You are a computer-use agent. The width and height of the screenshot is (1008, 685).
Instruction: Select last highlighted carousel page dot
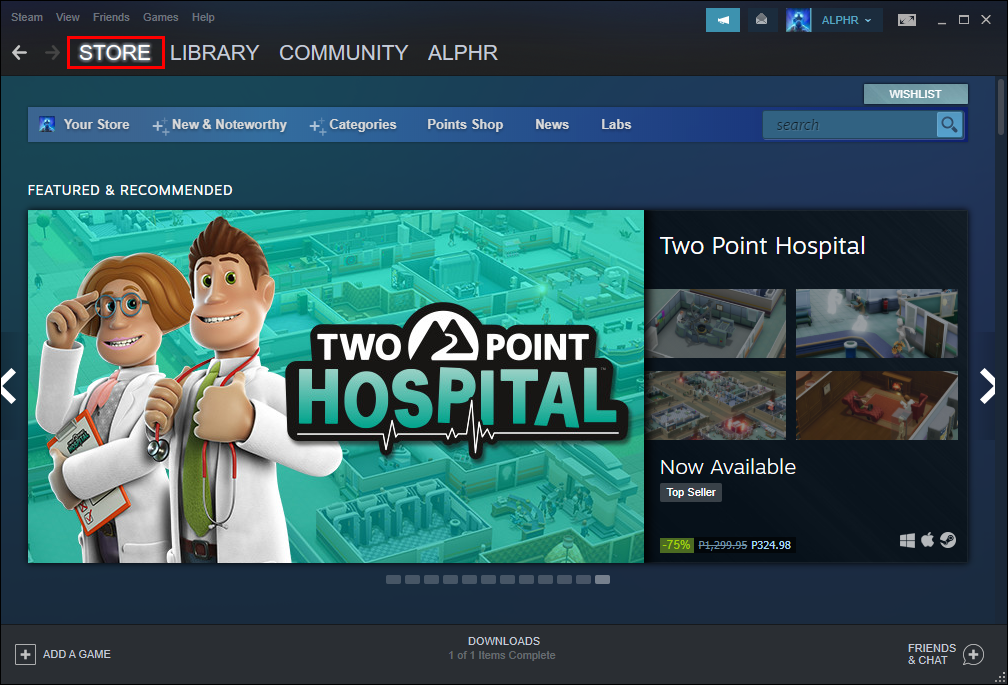602,580
